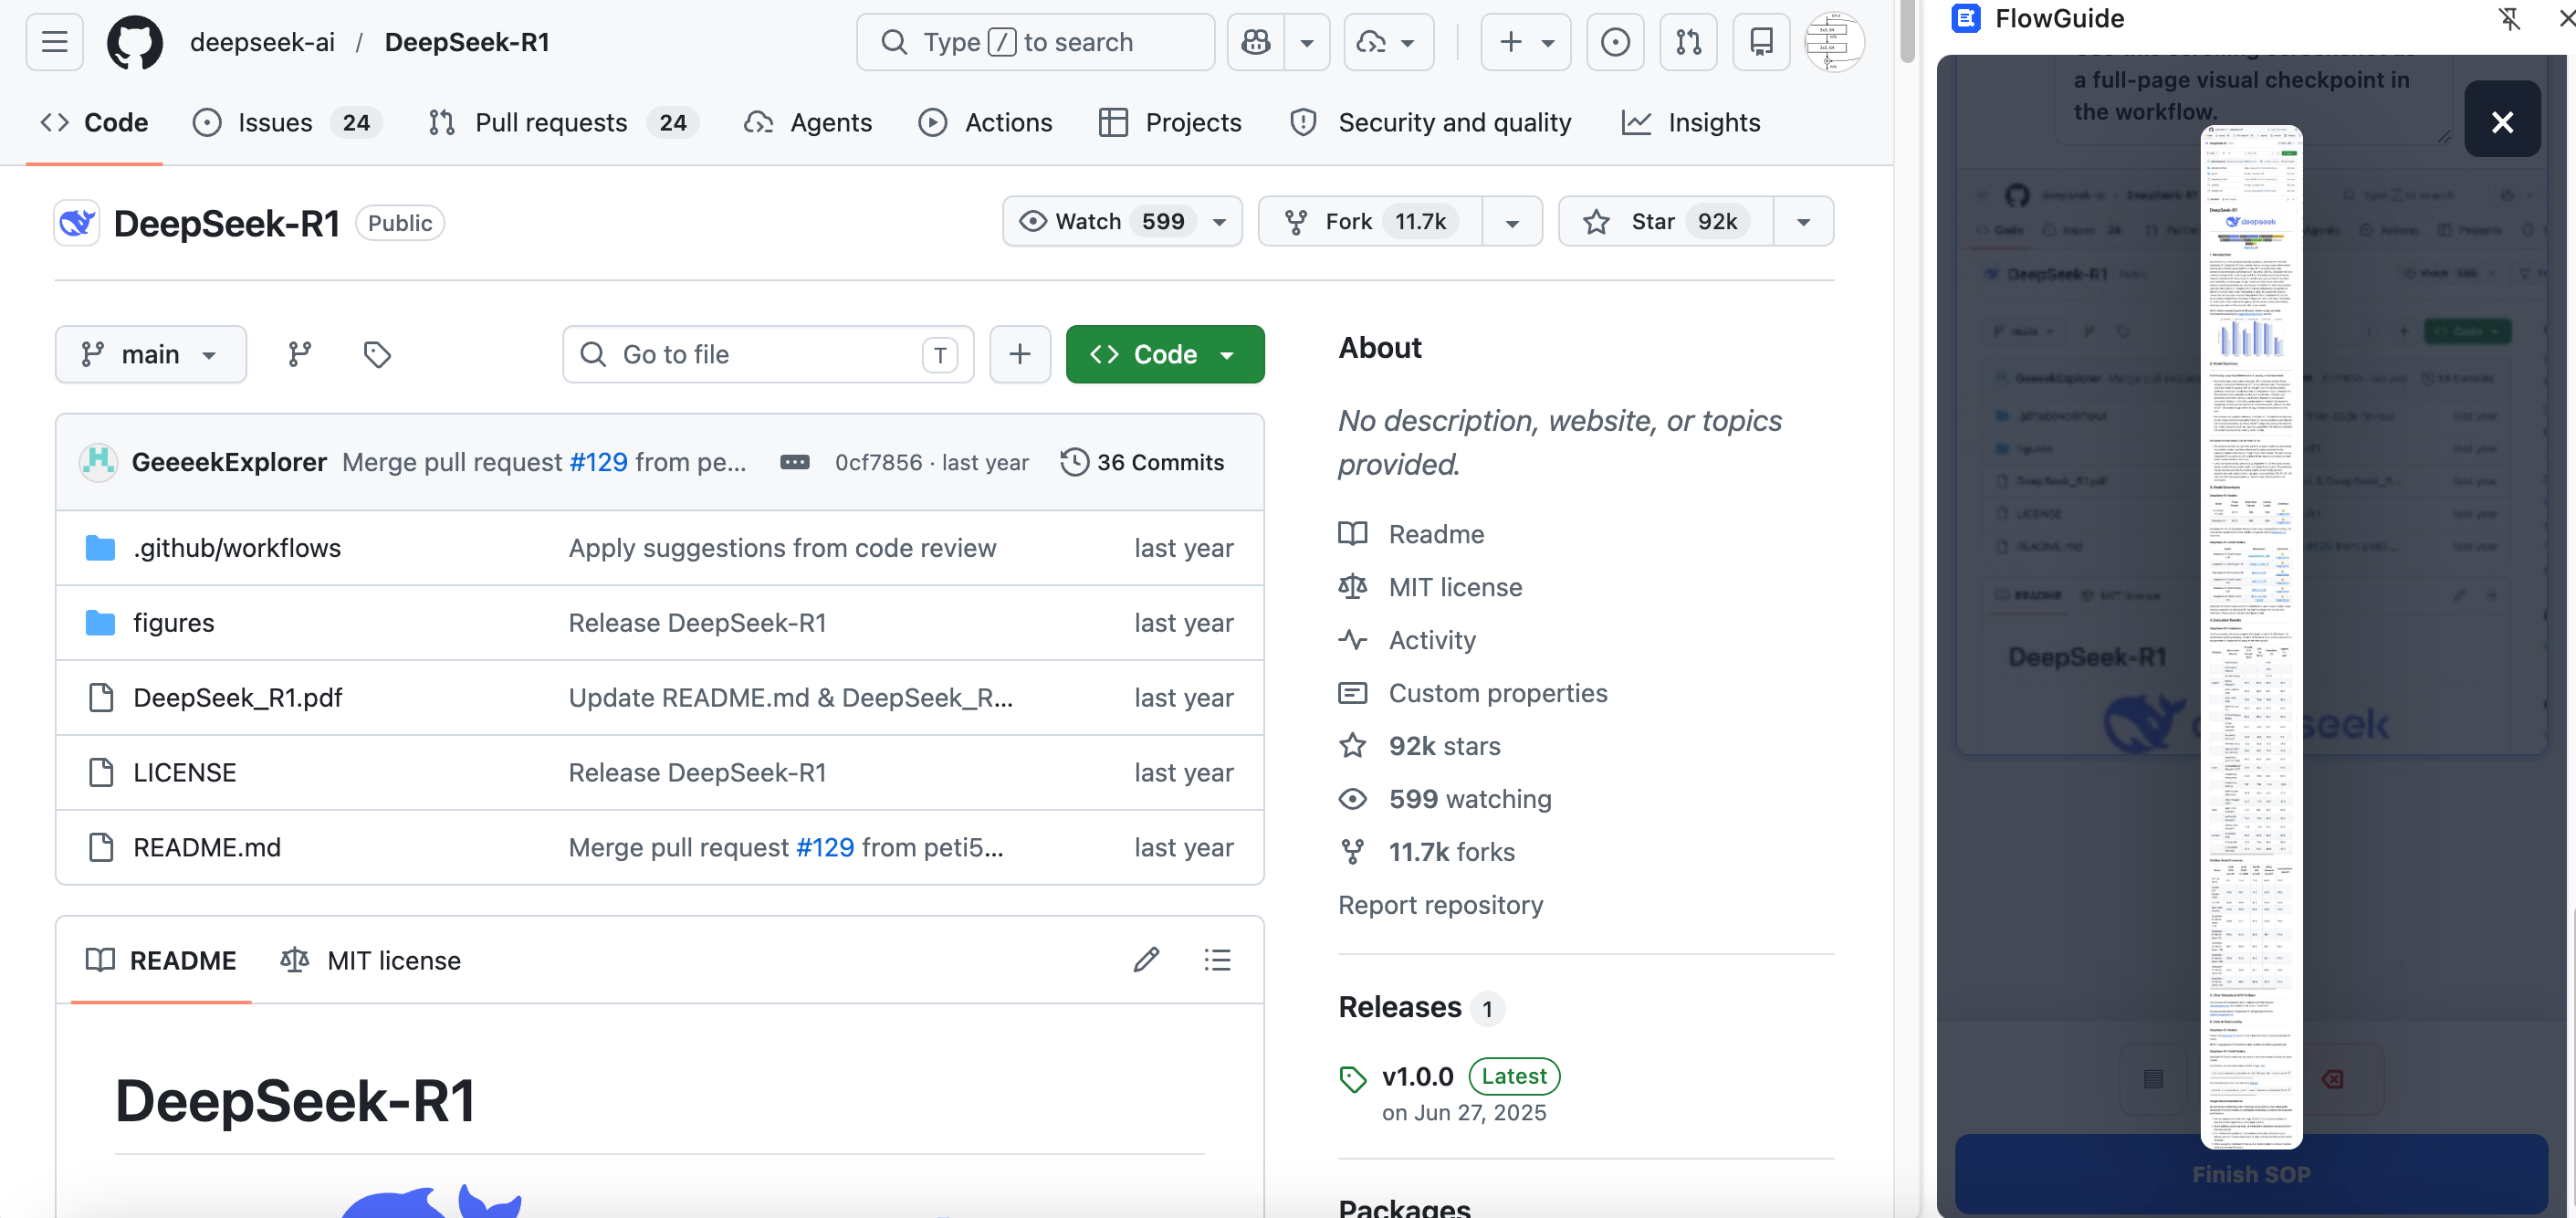View tags via the tag icon

tap(377, 354)
